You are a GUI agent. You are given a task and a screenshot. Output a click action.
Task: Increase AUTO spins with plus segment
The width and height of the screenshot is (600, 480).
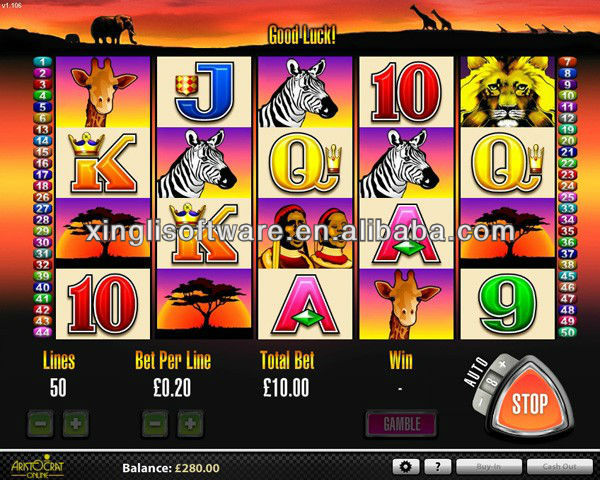coord(504,365)
